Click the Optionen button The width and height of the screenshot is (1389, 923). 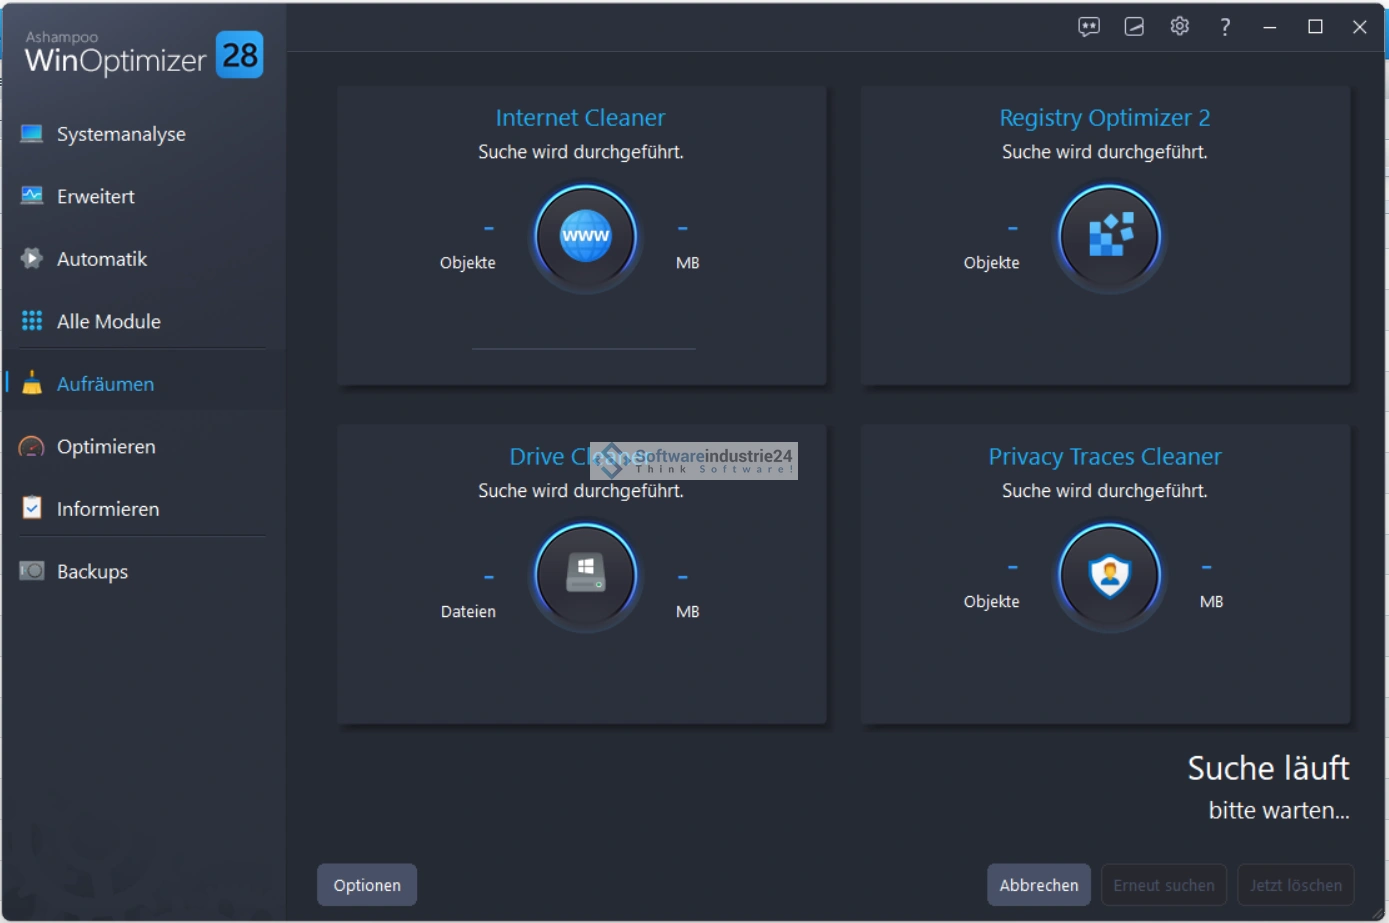coord(367,885)
